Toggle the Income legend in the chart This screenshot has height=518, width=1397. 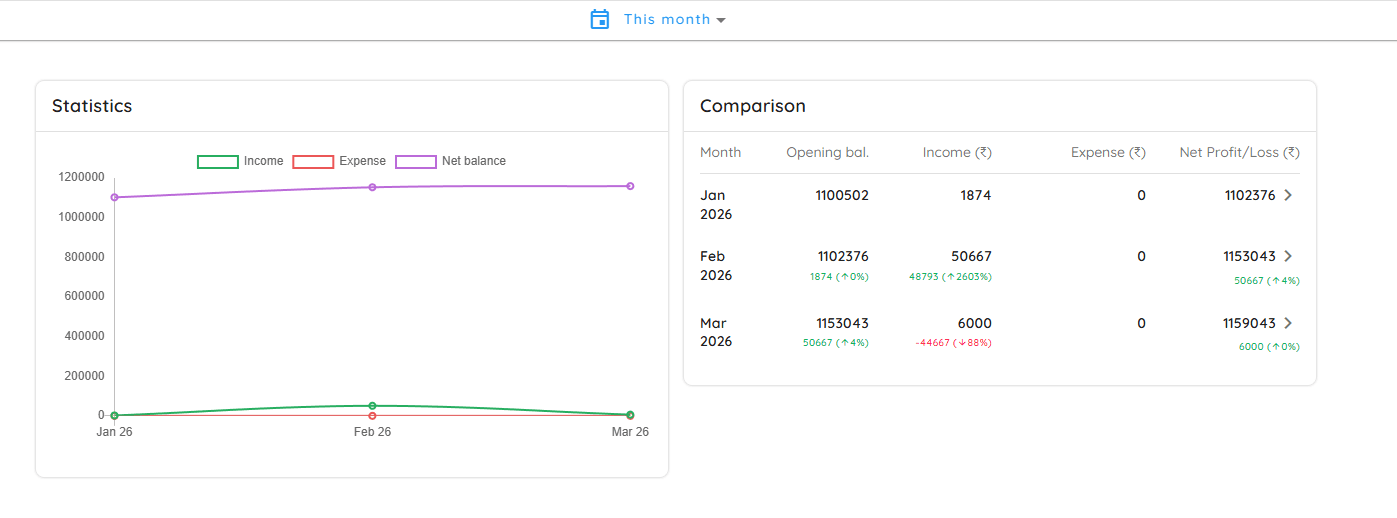coord(240,161)
